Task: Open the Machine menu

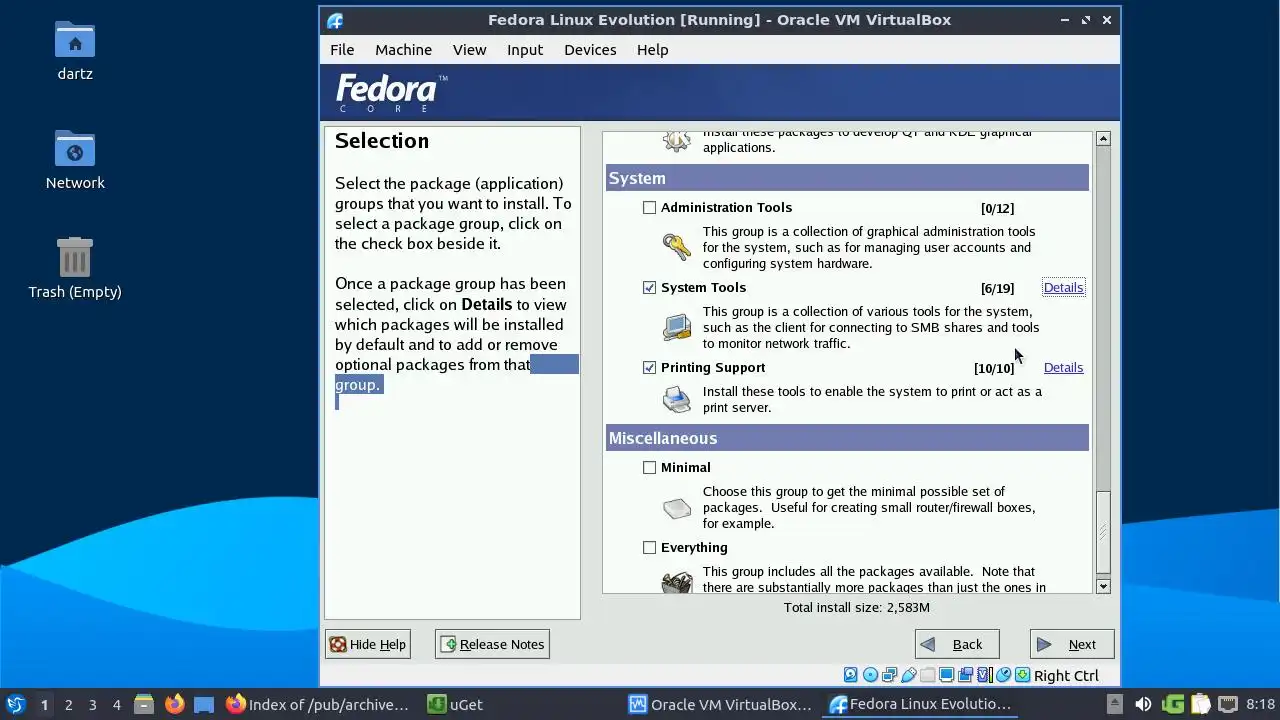Action: [403, 50]
